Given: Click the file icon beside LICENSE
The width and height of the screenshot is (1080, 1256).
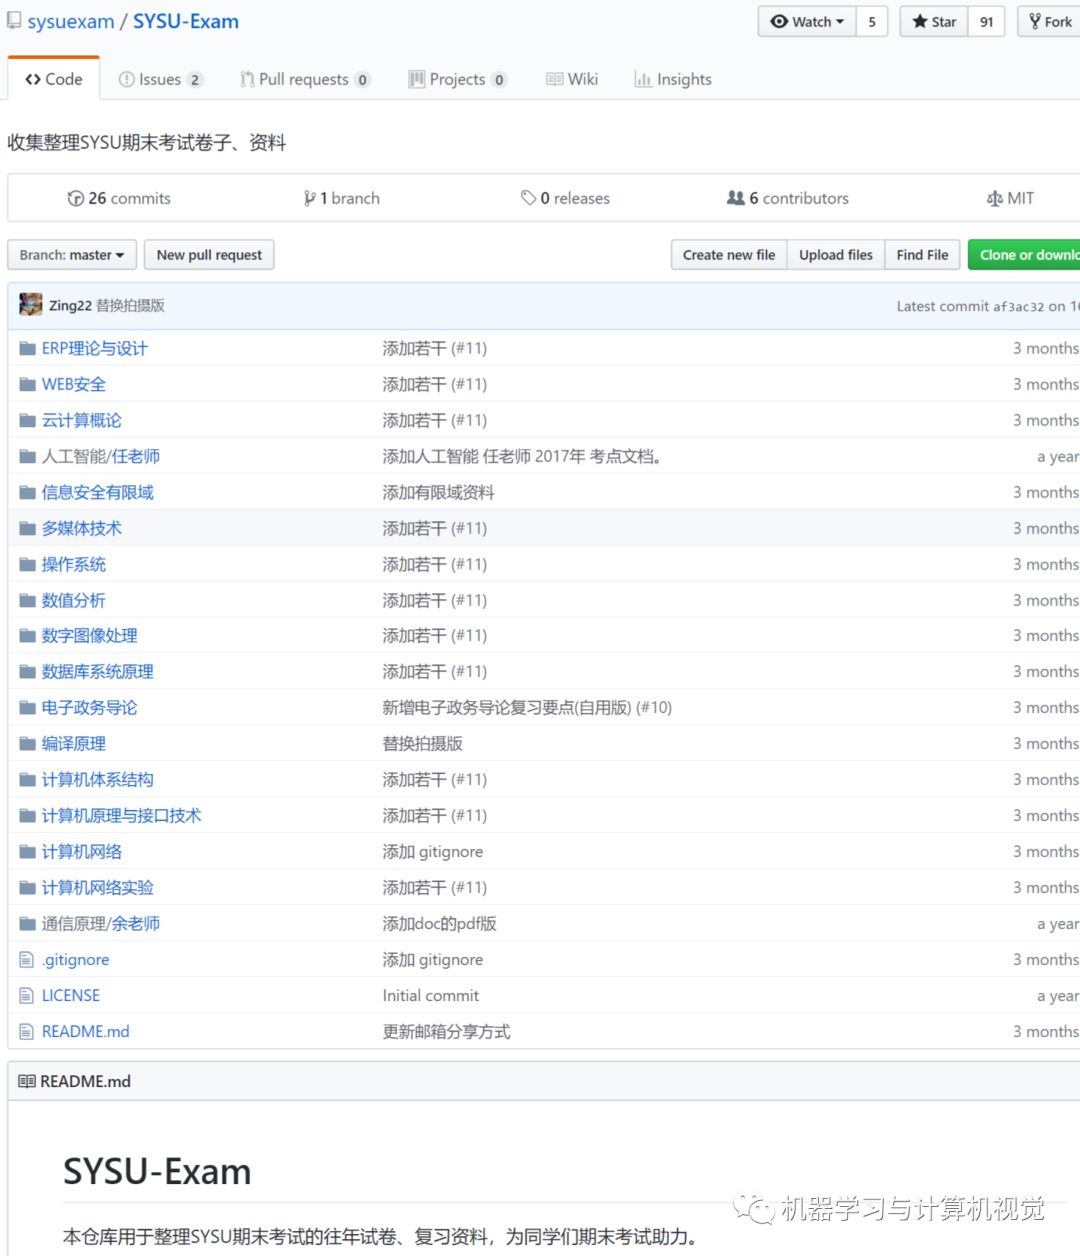Looking at the screenshot, I should pos(27,995).
